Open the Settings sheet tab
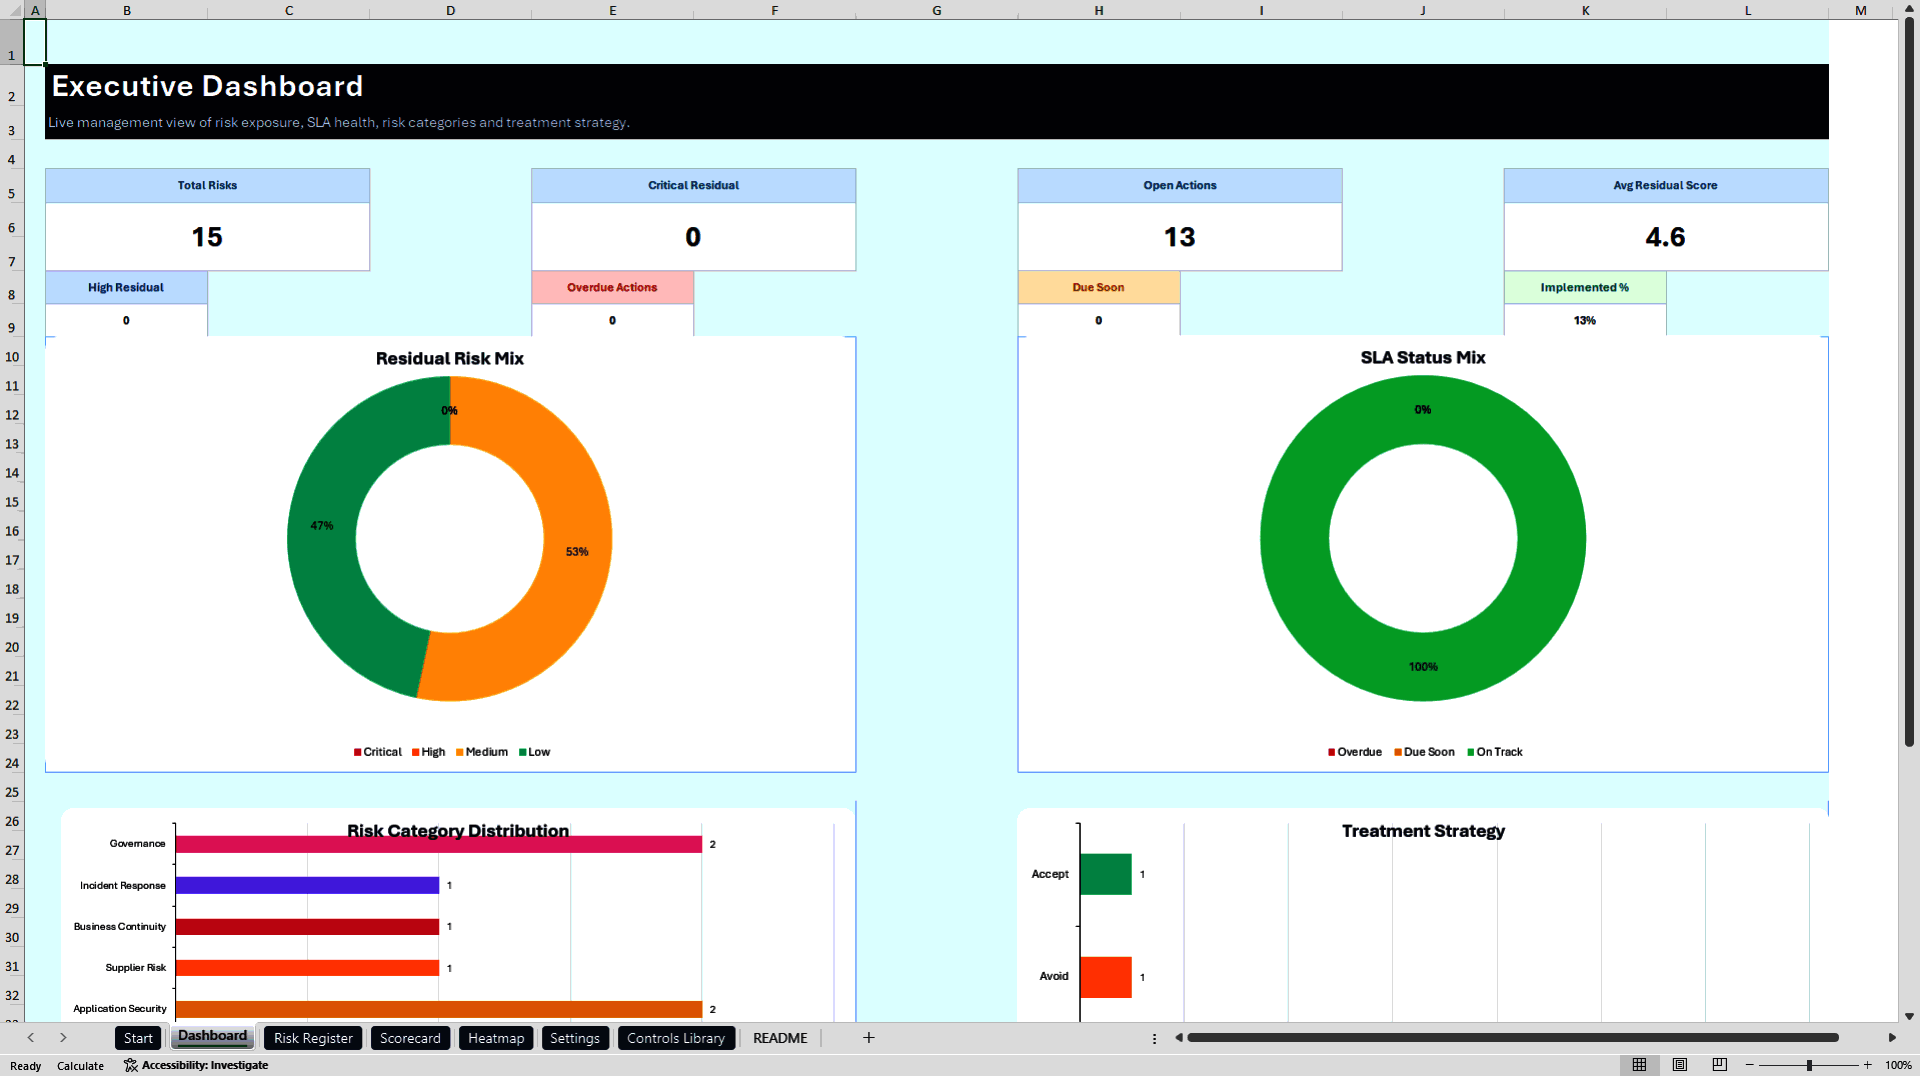 point(575,1038)
